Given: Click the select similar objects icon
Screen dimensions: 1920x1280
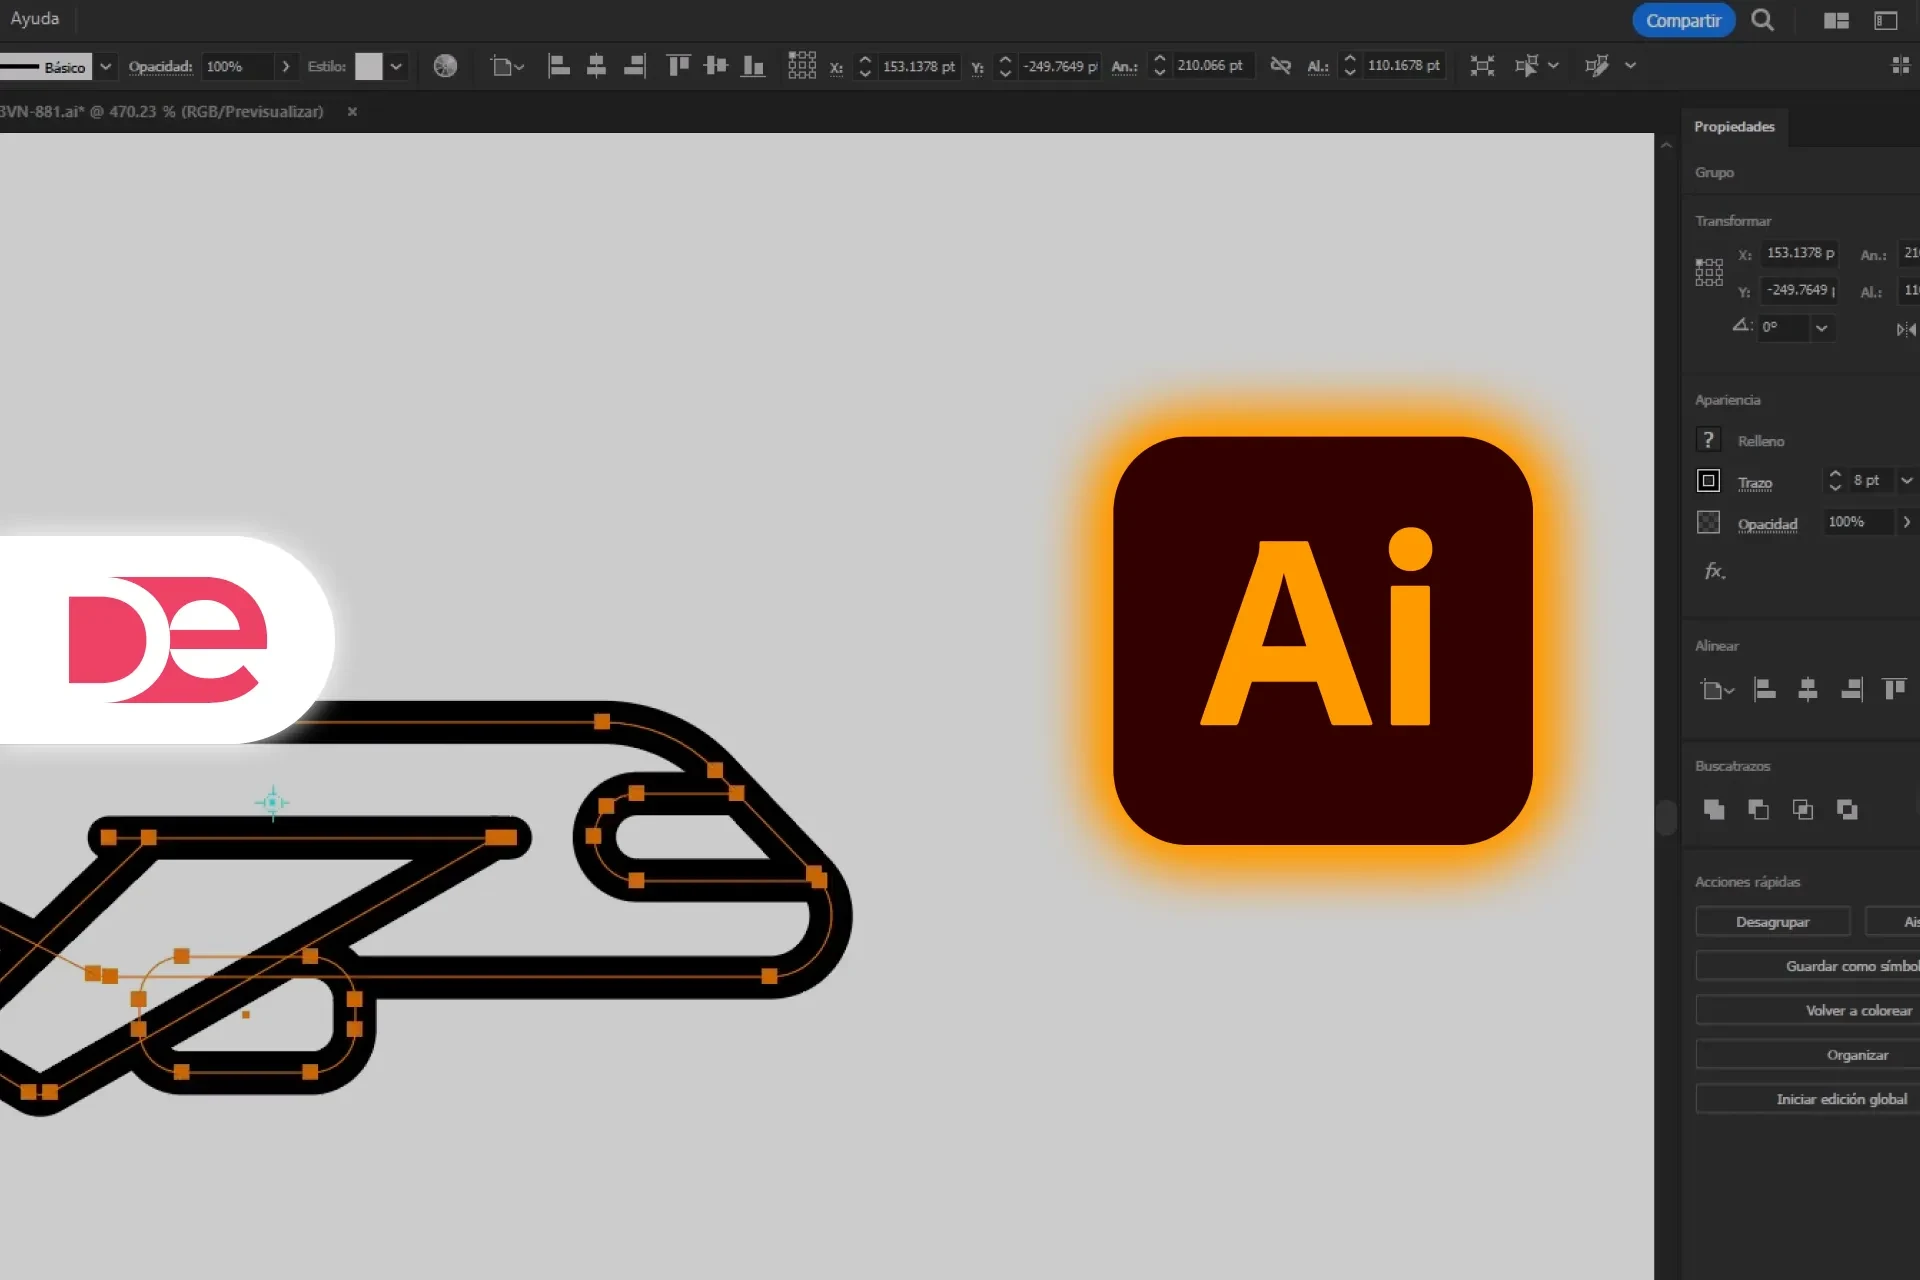Looking at the screenshot, I should (x=1526, y=66).
